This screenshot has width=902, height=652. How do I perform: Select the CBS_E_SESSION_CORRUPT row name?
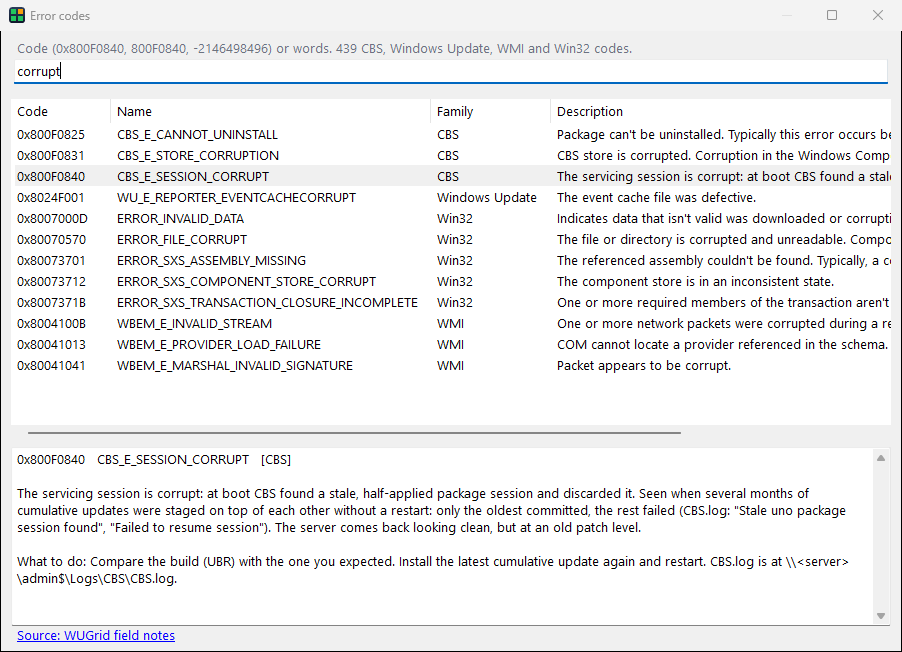193,177
